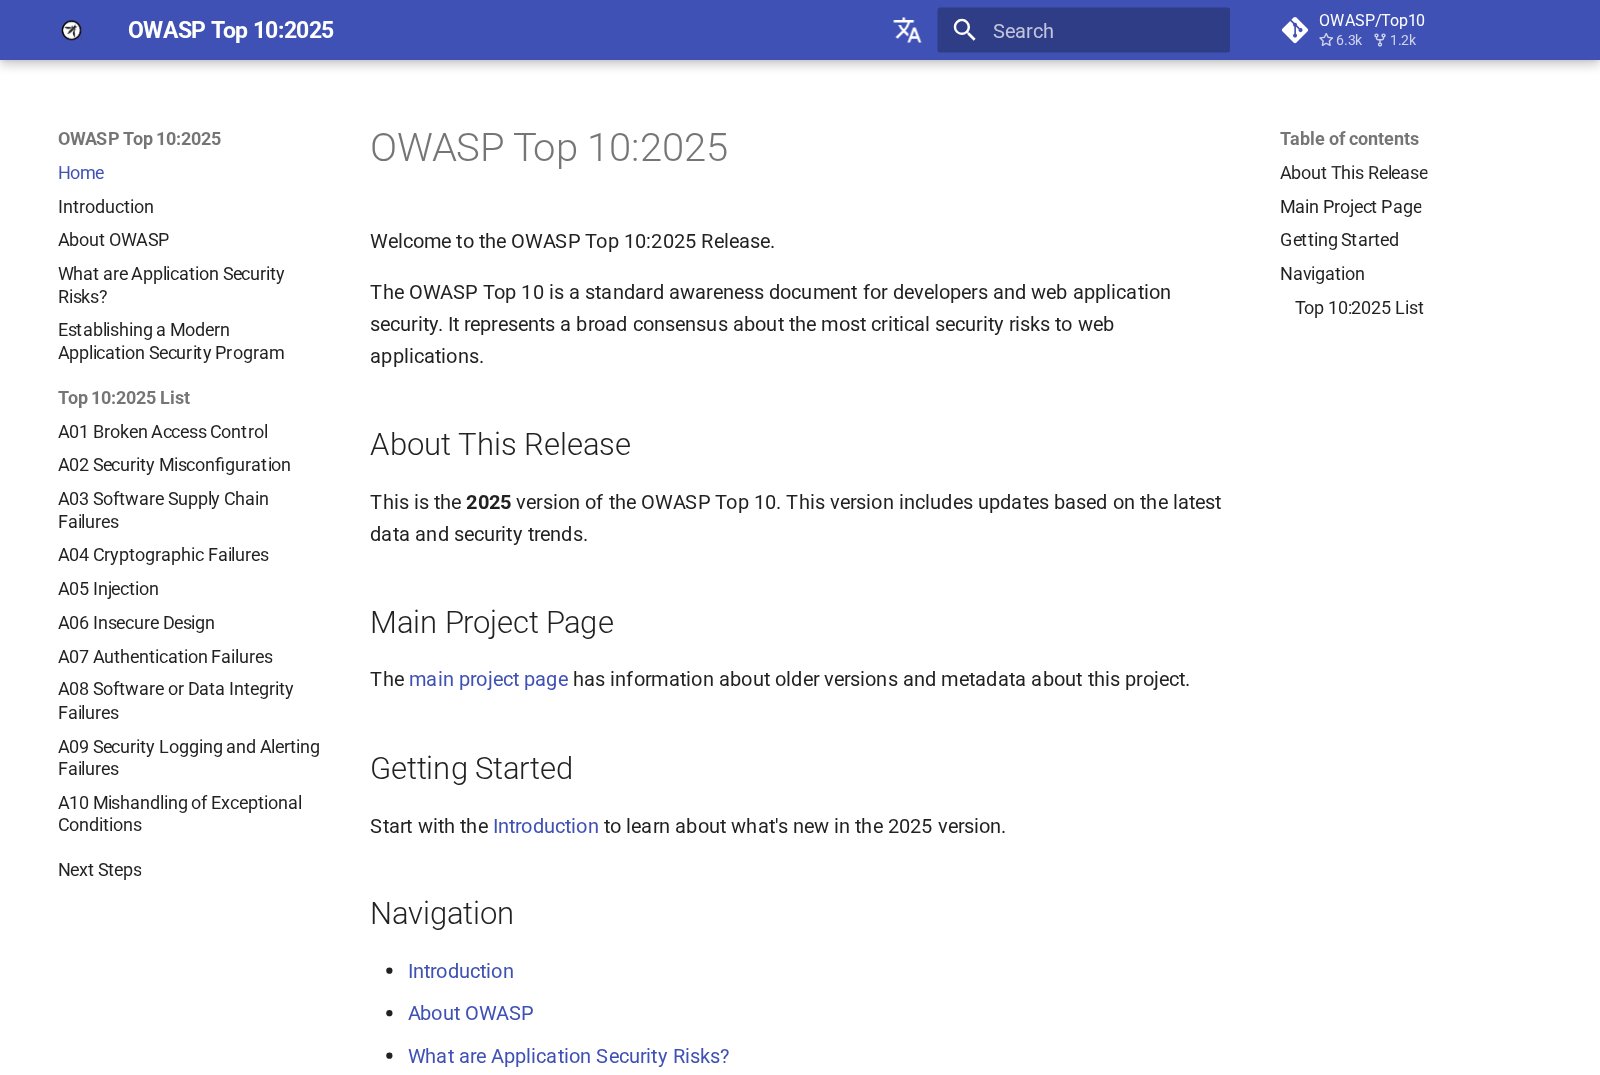This screenshot has width=1600, height=1075.
Task: Open A03 Software Supply Chain Failures
Action: pos(163,510)
